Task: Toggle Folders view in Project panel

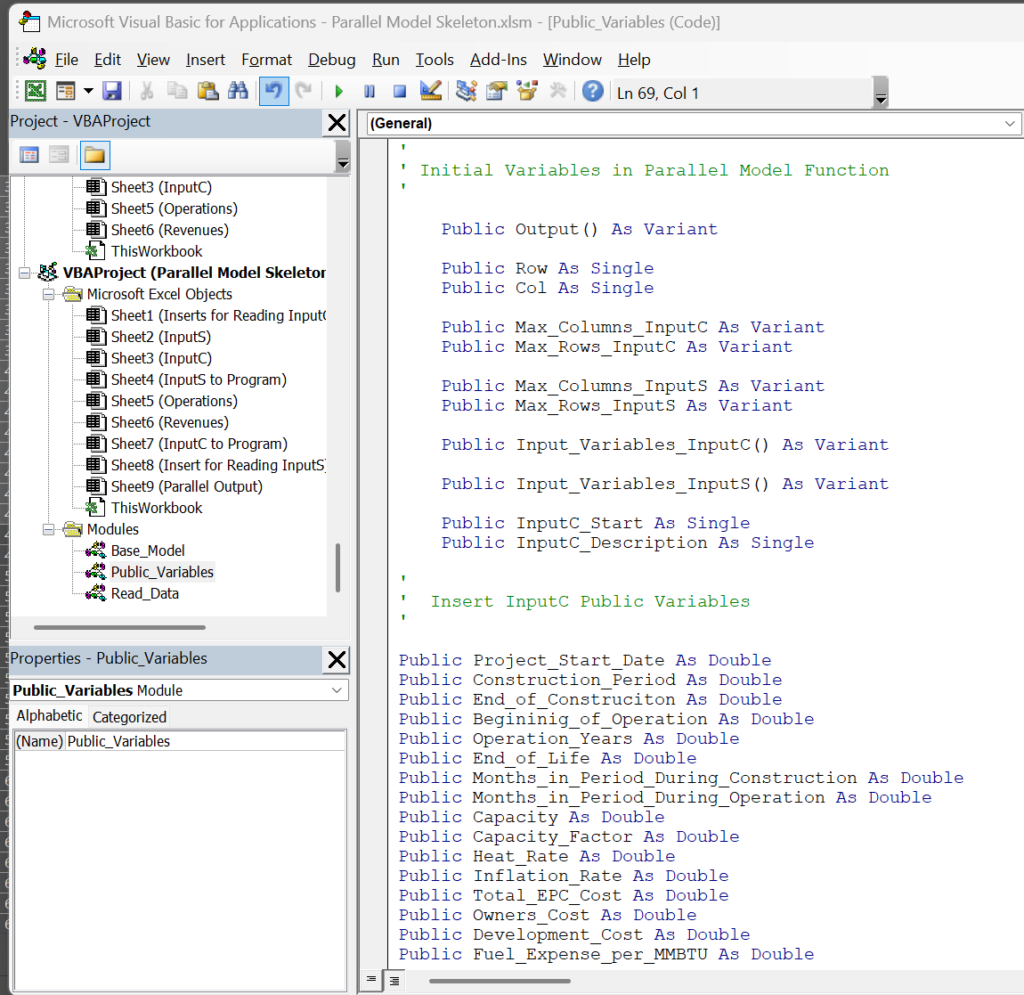Action: pyautogui.click(x=94, y=155)
